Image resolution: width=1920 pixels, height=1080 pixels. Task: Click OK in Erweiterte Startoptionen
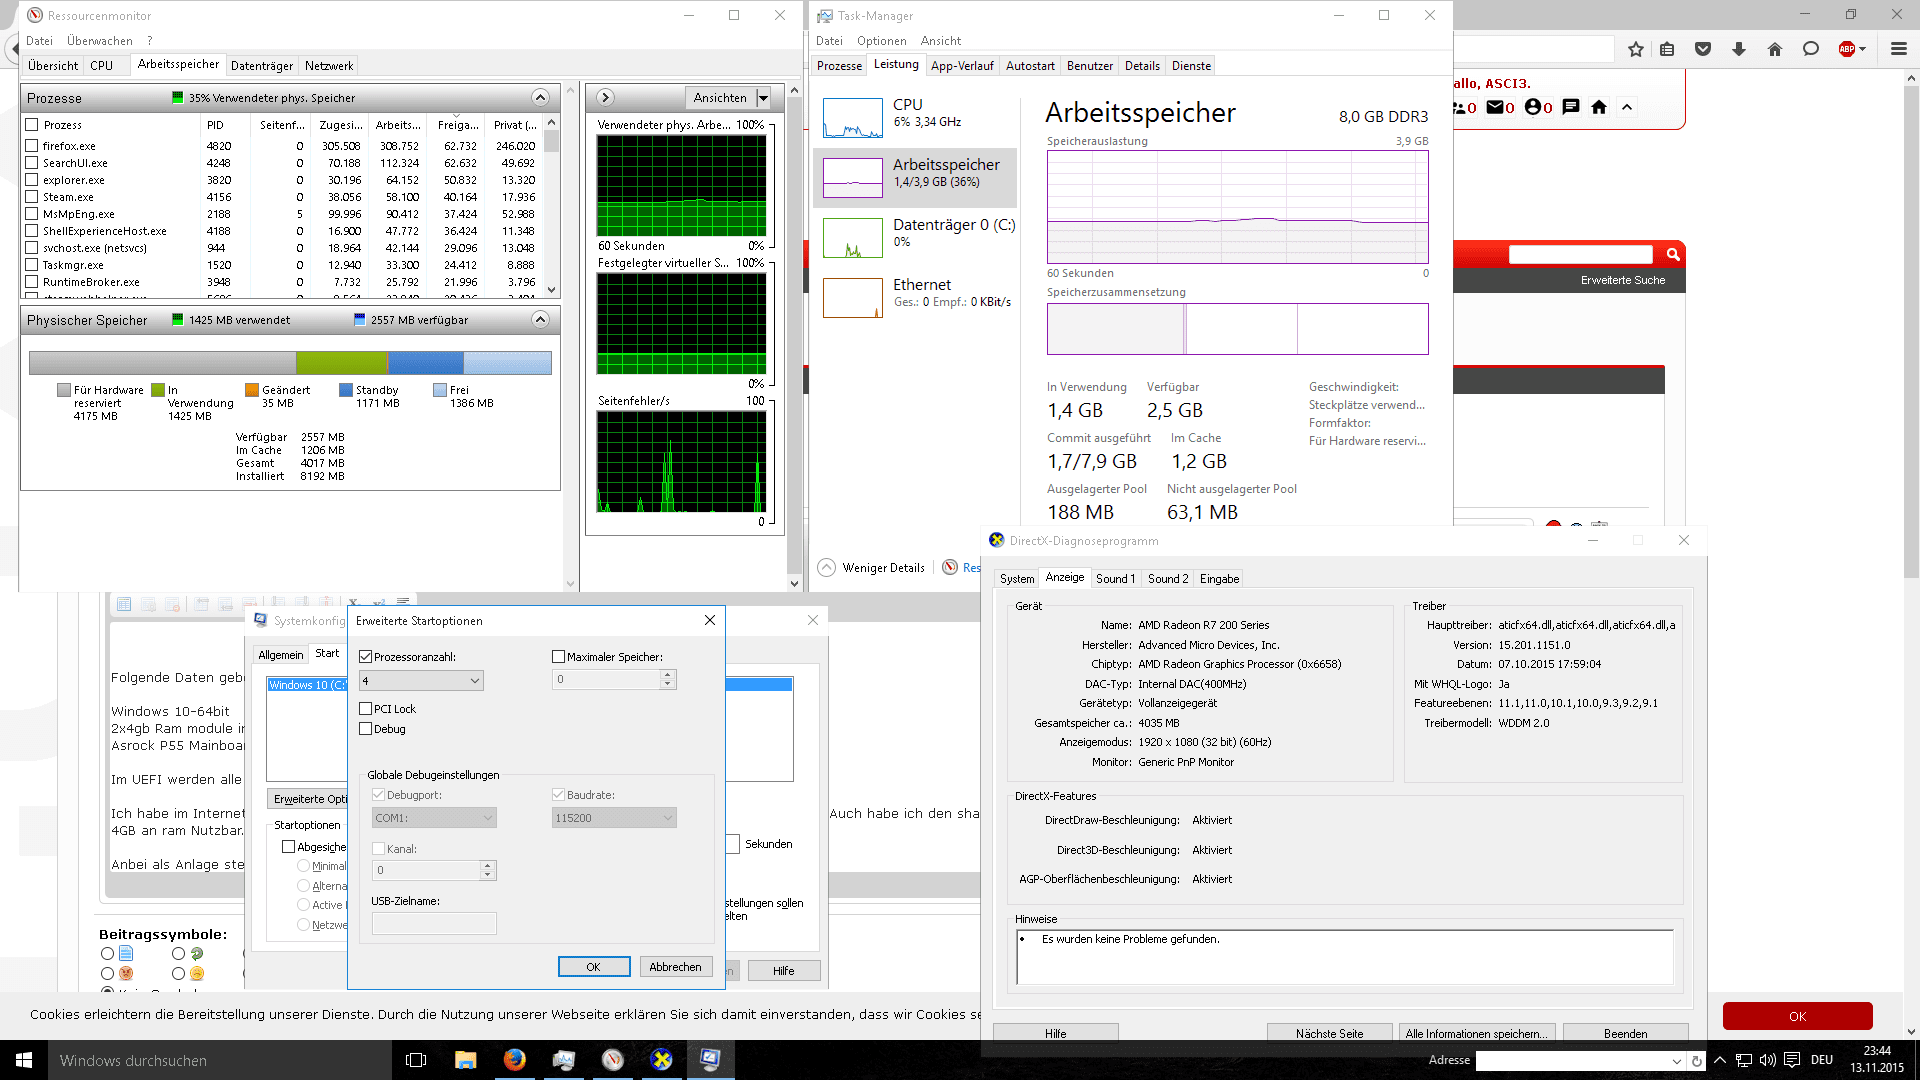pyautogui.click(x=594, y=967)
